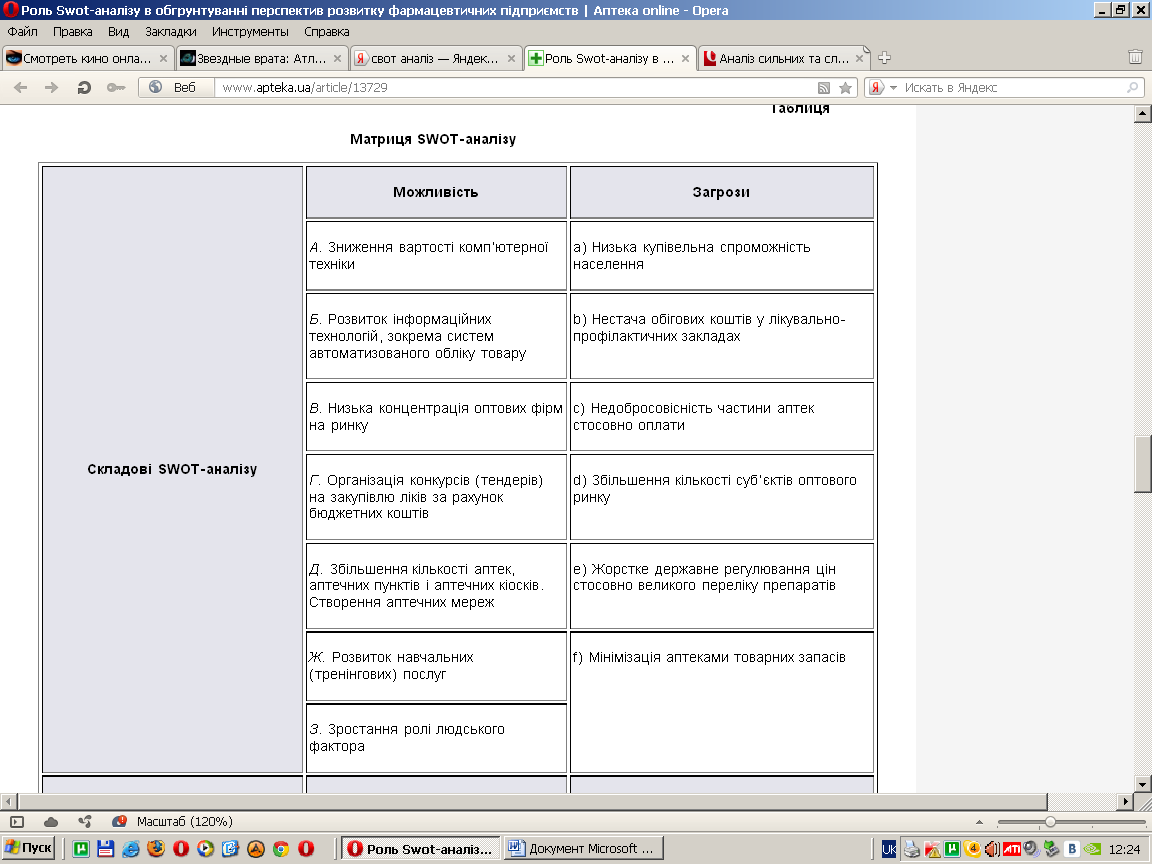Image resolution: width=1152 pixels, height=864 pixels.
Task: Click the zoom slider handle
Action: tap(1050, 821)
